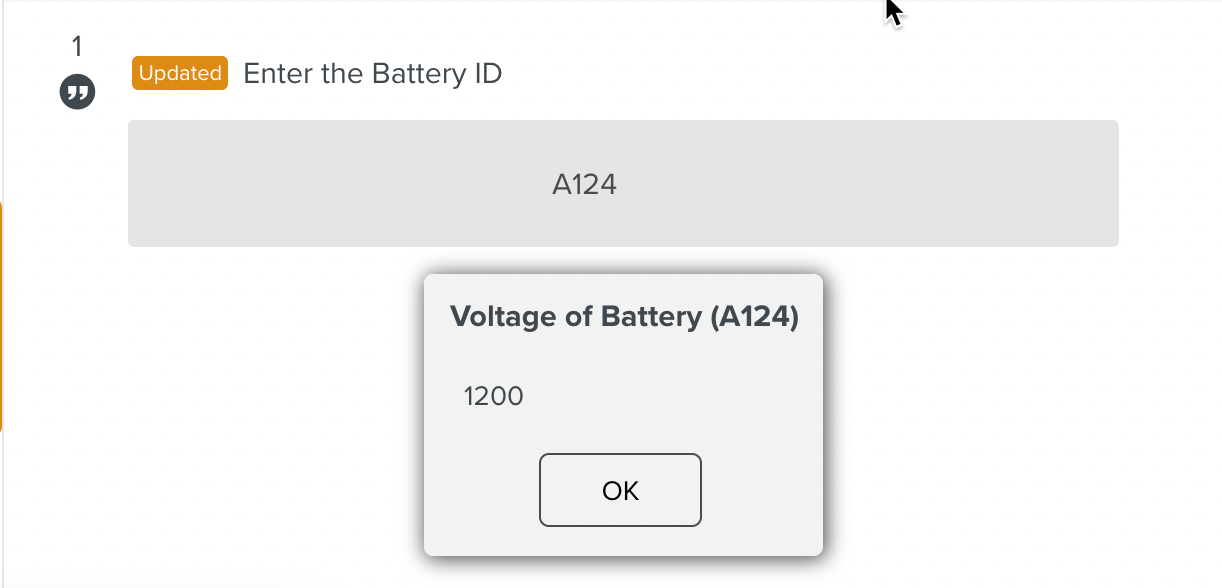
Task: Click the orange Updated badge
Action: click(180, 73)
